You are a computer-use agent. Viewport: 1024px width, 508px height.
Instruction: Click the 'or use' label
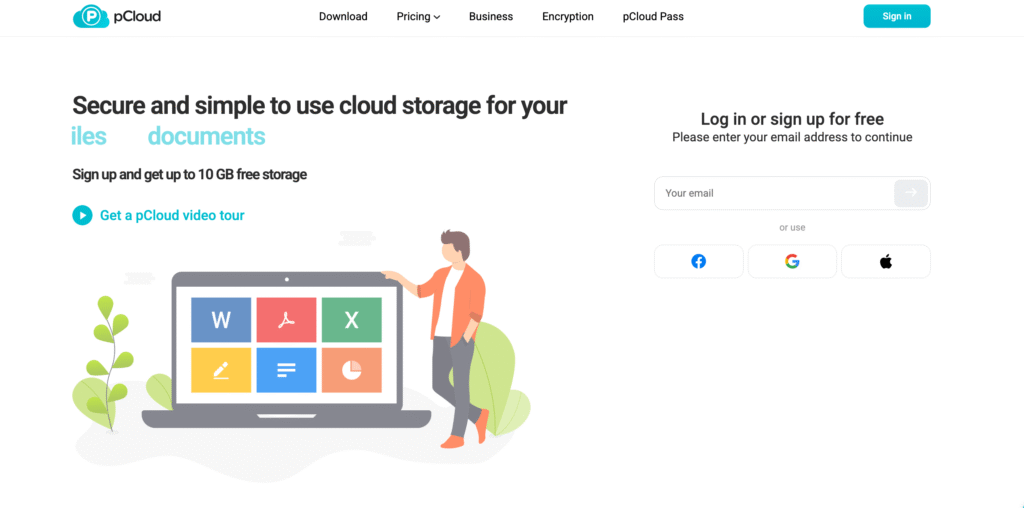(x=792, y=228)
